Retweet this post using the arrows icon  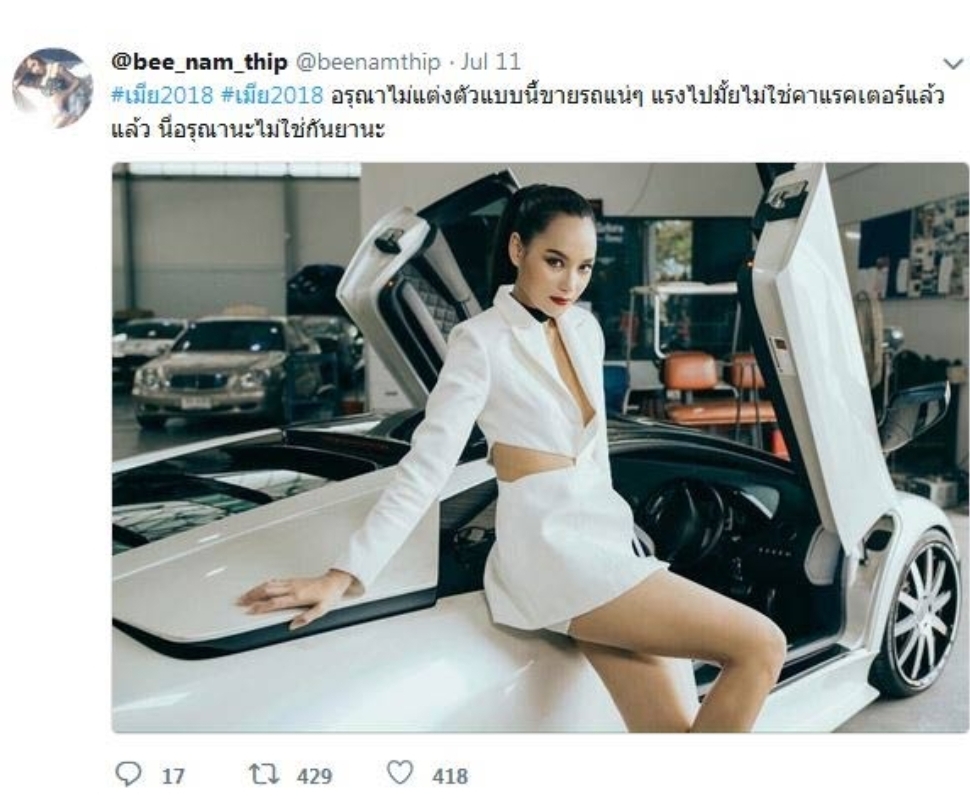pos(264,774)
